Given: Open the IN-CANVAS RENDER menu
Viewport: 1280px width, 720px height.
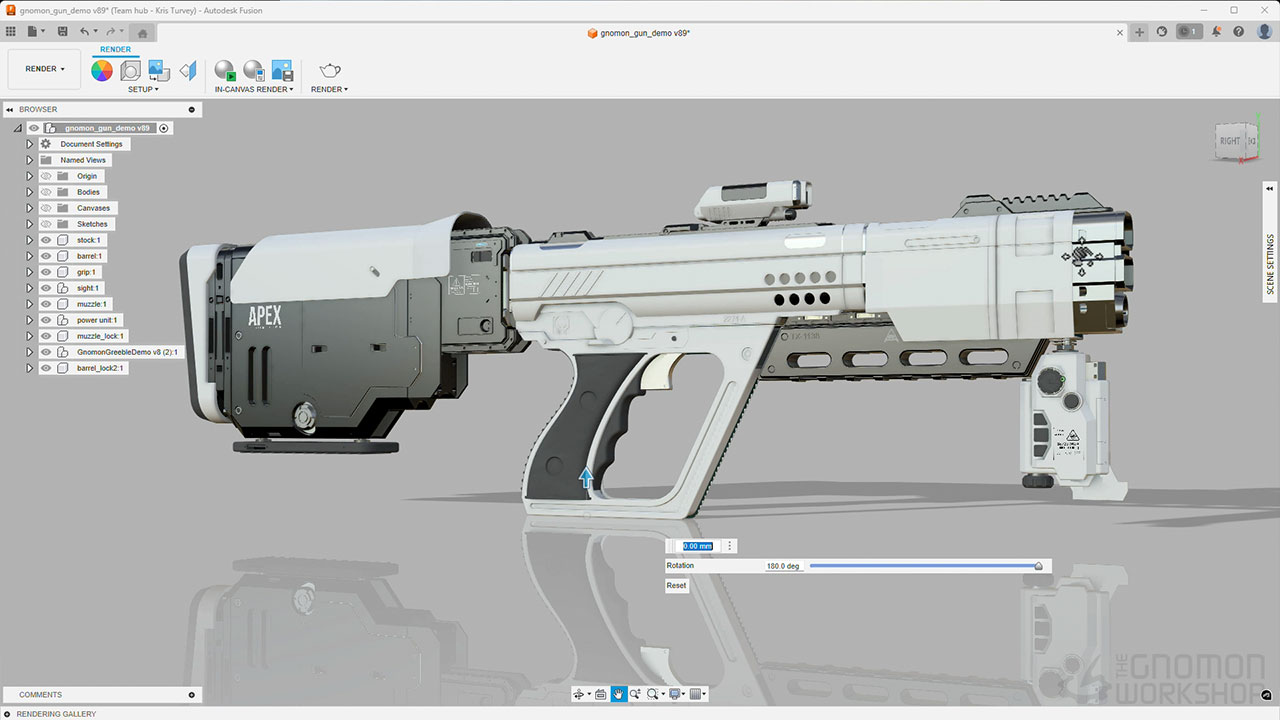Looking at the screenshot, I should tap(253, 89).
